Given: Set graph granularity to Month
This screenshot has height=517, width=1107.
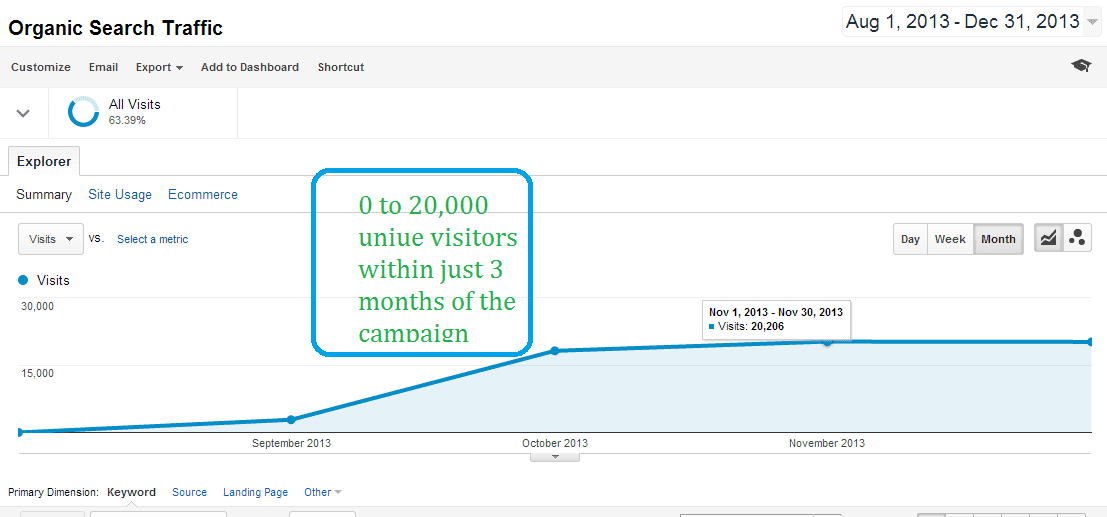Looking at the screenshot, I should point(998,239).
